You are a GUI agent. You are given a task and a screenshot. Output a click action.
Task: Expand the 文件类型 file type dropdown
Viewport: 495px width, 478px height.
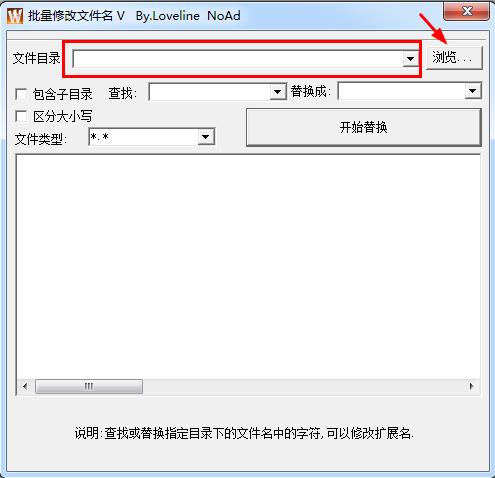click(206, 137)
